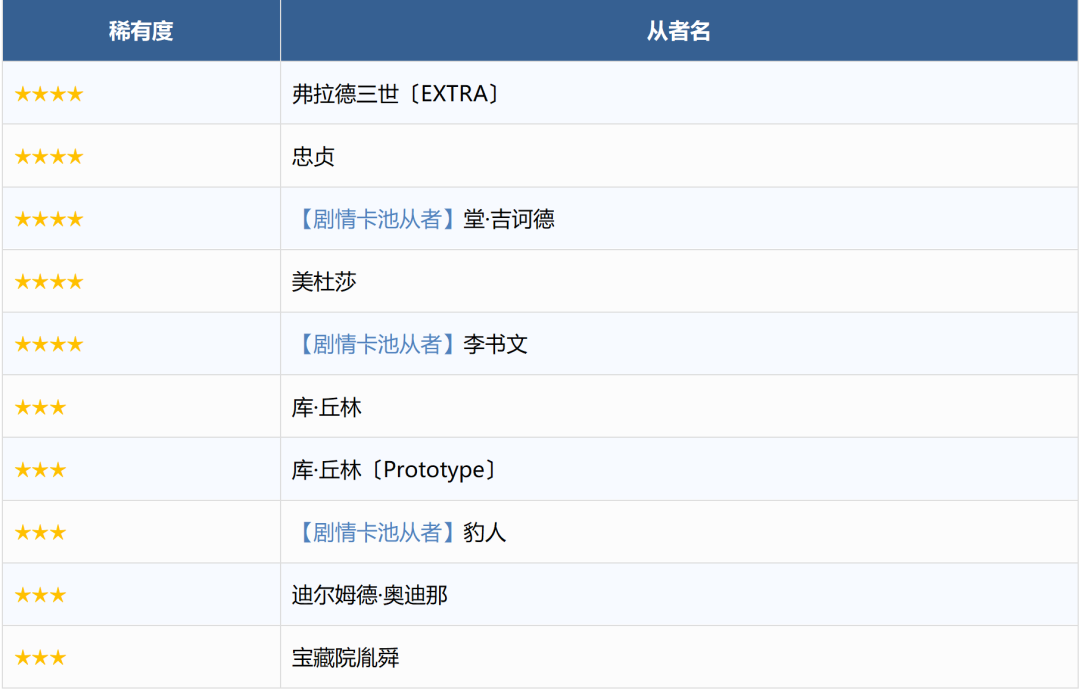Viewport: 1080px width, 691px height.
Task: Select the 李书文 name text
Action: tap(495, 344)
